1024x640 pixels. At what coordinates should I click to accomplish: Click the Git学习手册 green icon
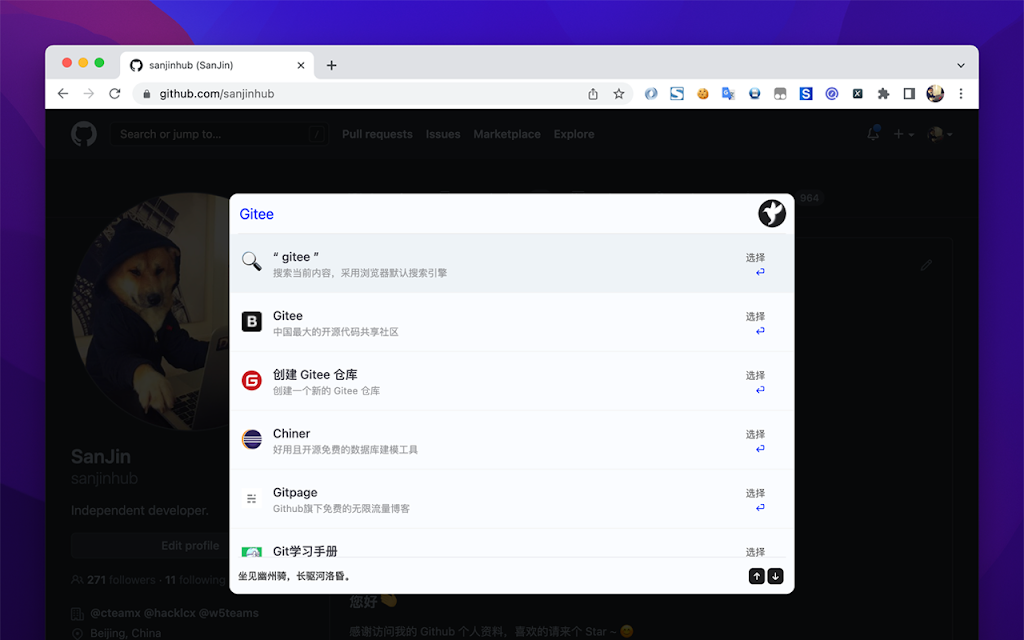click(x=251, y=552)
